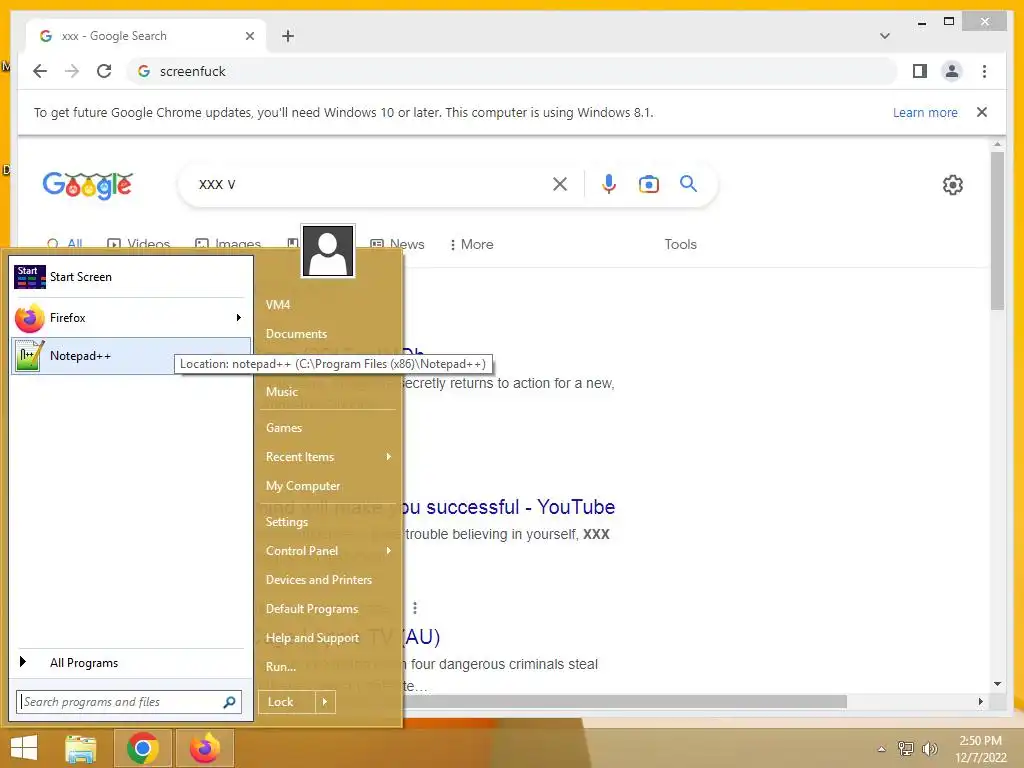Launch Firefox from the Start menu
Screen dimensions: 1024x768
(121, 318)
